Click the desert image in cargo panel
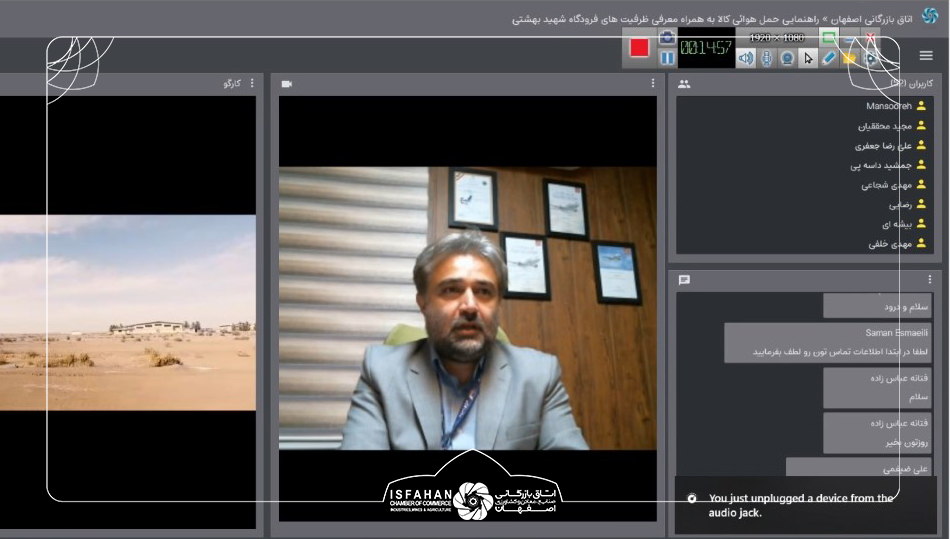 (128, 312)
